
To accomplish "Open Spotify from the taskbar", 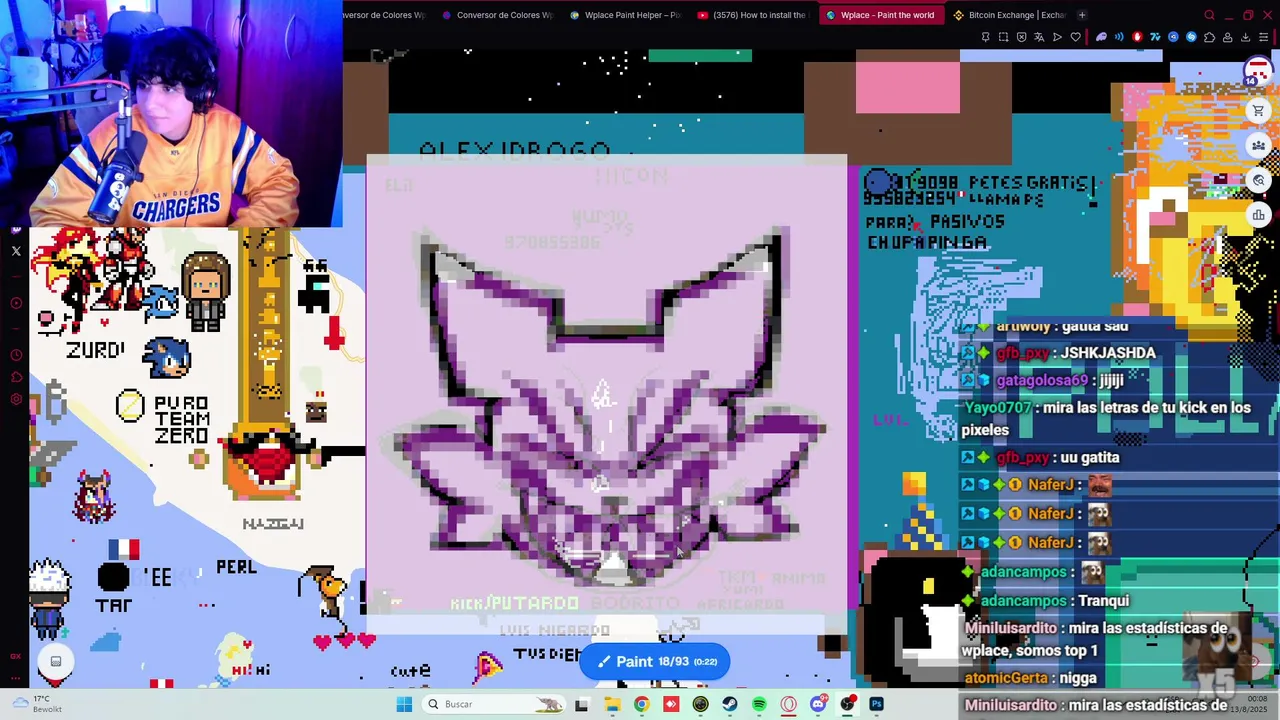I will [x=759, y=704].
